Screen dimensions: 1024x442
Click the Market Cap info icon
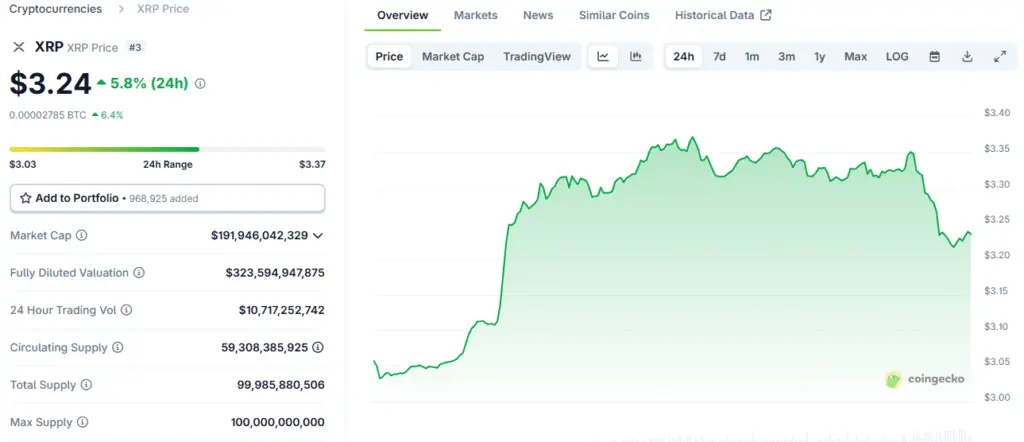[82, 235]
